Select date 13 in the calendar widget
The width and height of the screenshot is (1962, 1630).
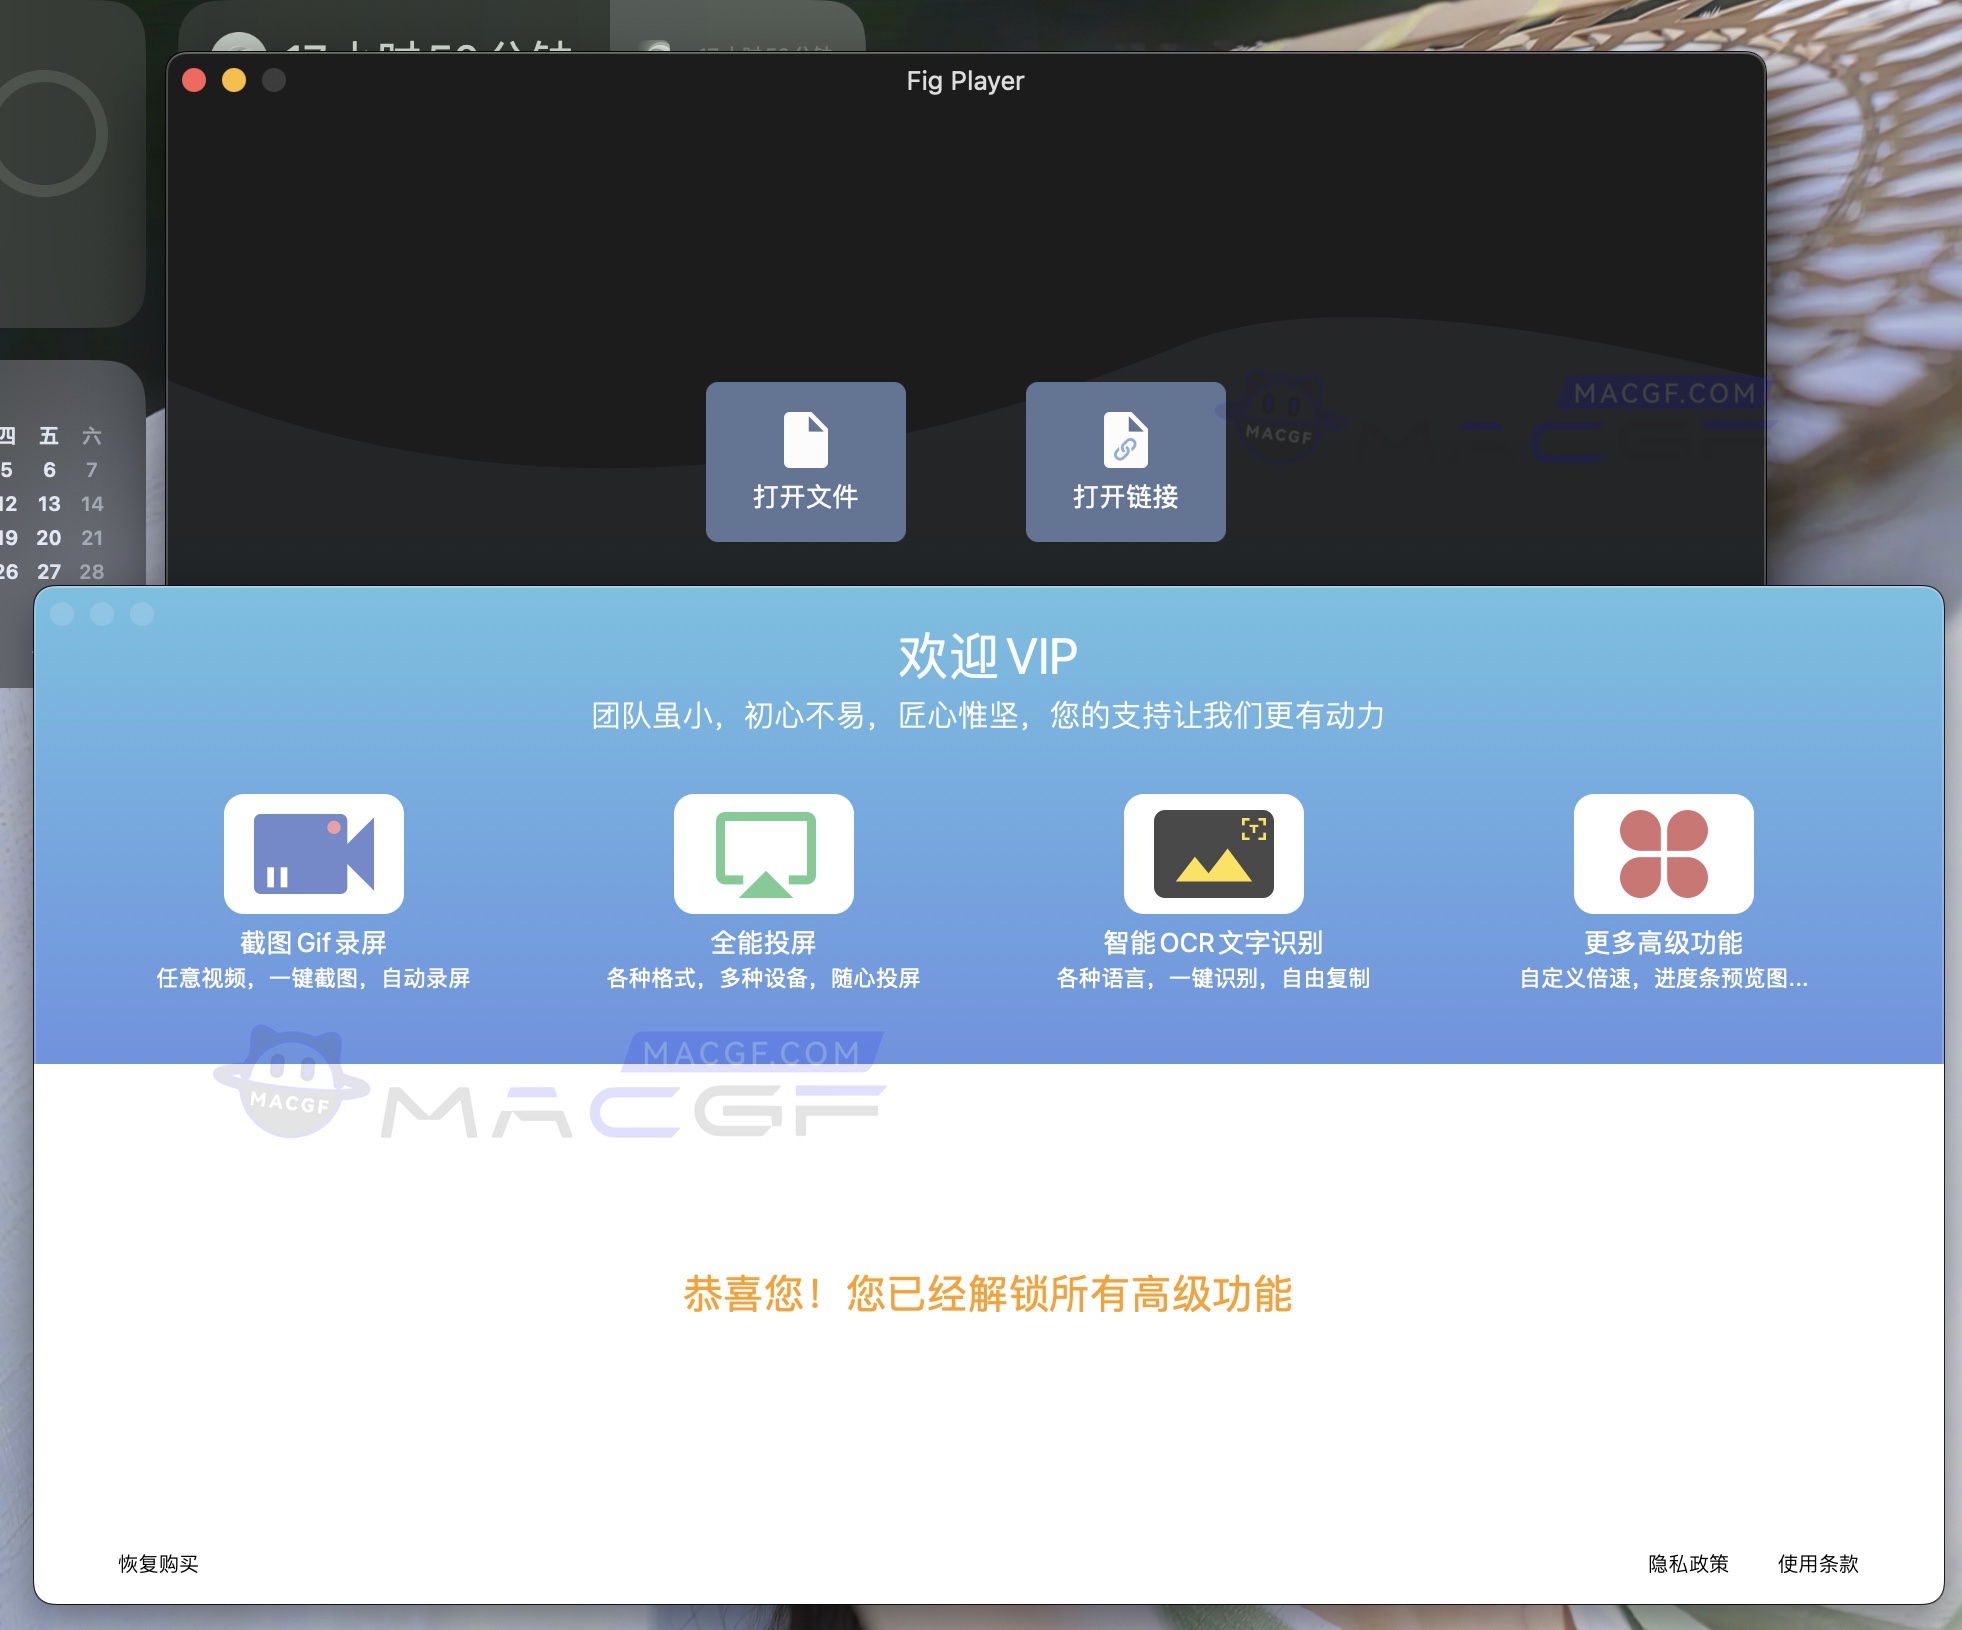coord(47,503)
